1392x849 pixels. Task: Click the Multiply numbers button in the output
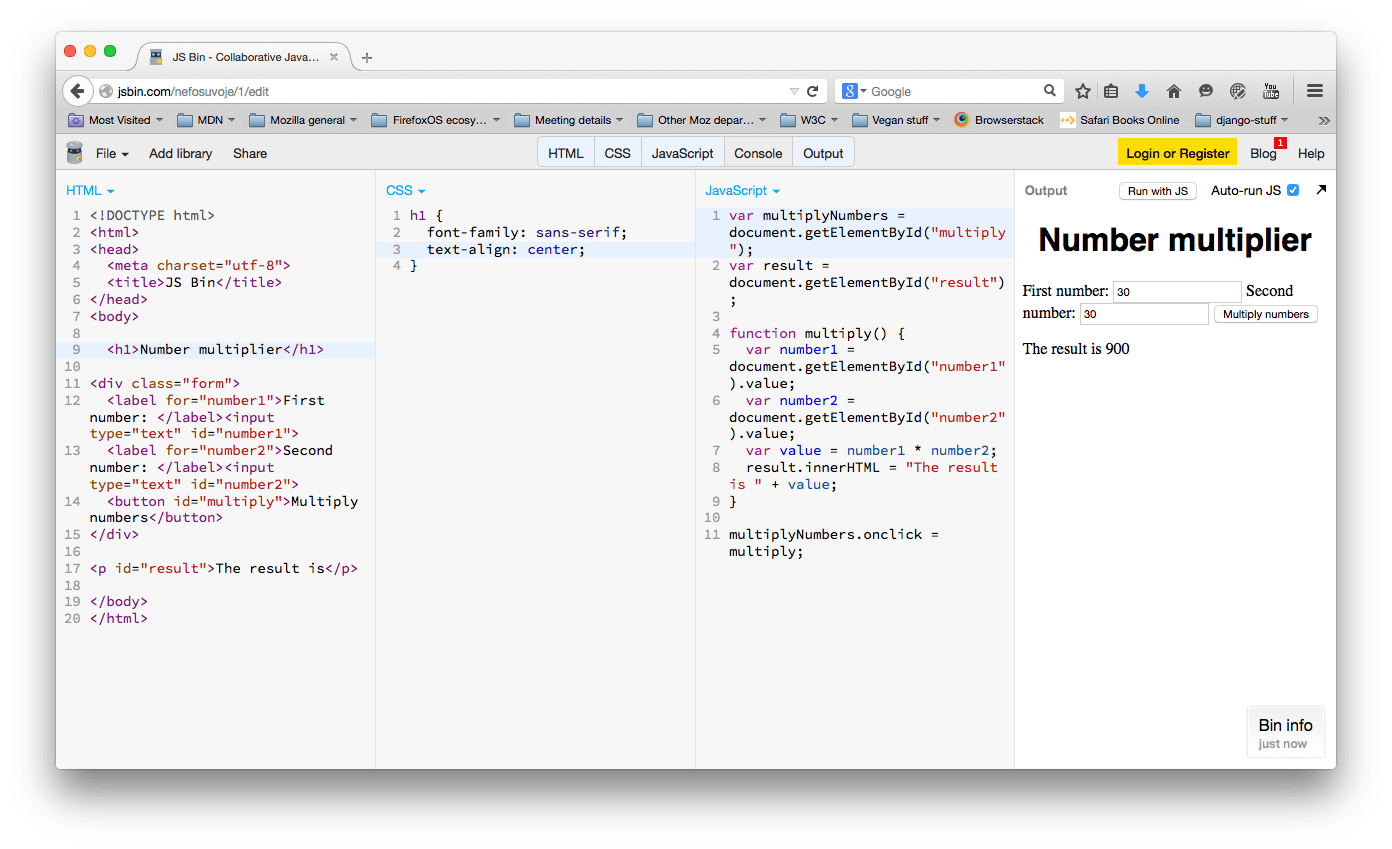1265,313
